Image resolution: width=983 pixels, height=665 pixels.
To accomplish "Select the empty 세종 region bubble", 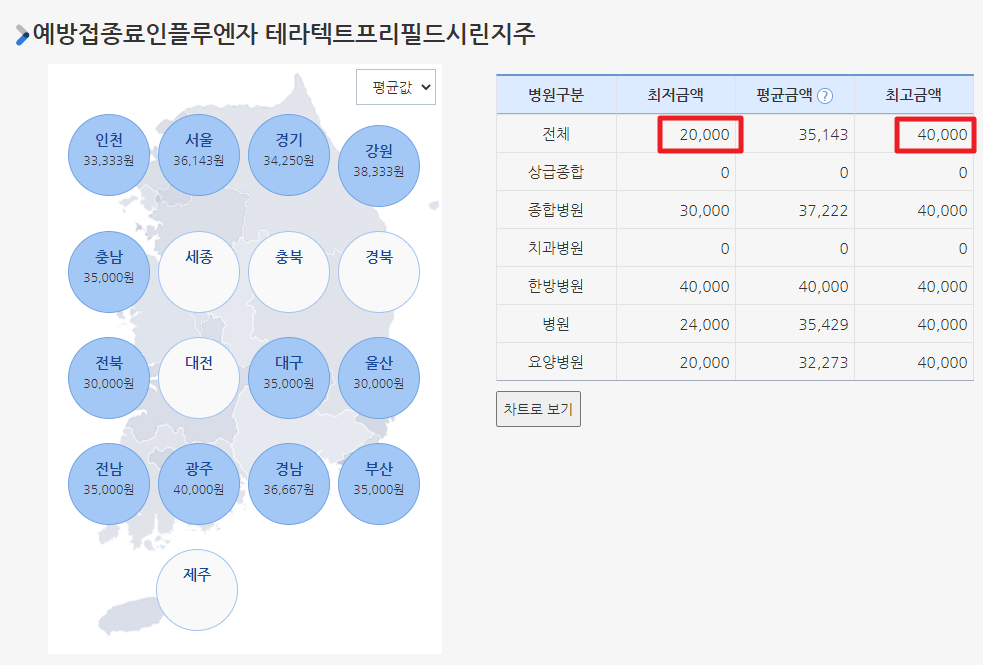I will 199,271.
